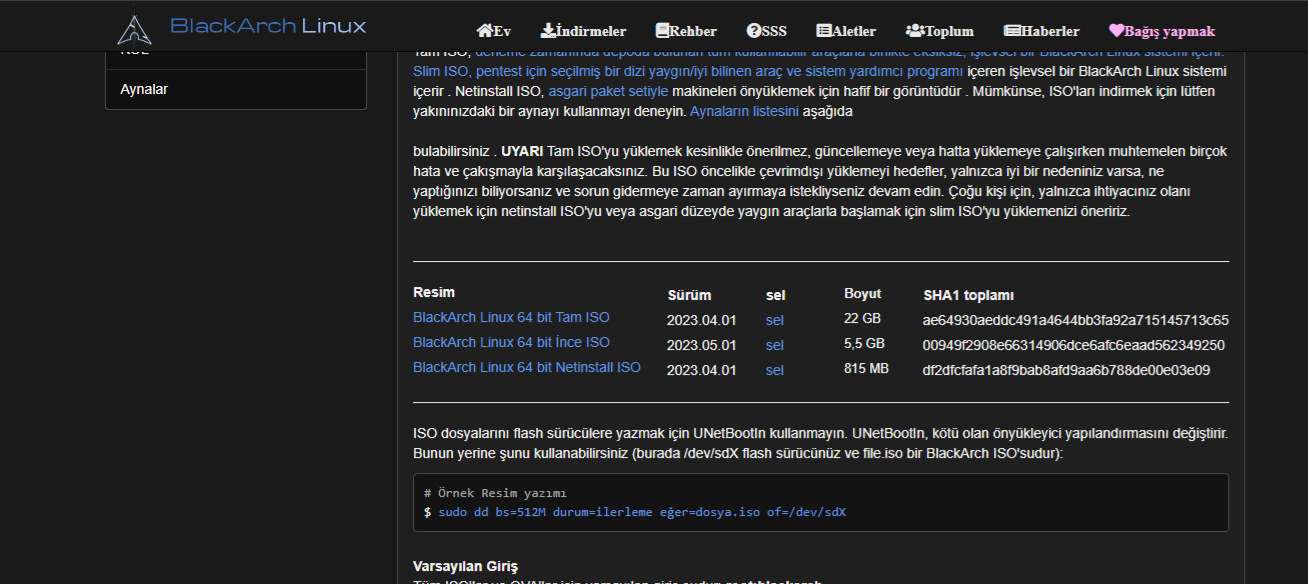Click sel link in the İnce ISO row

[x=775, y=345]
